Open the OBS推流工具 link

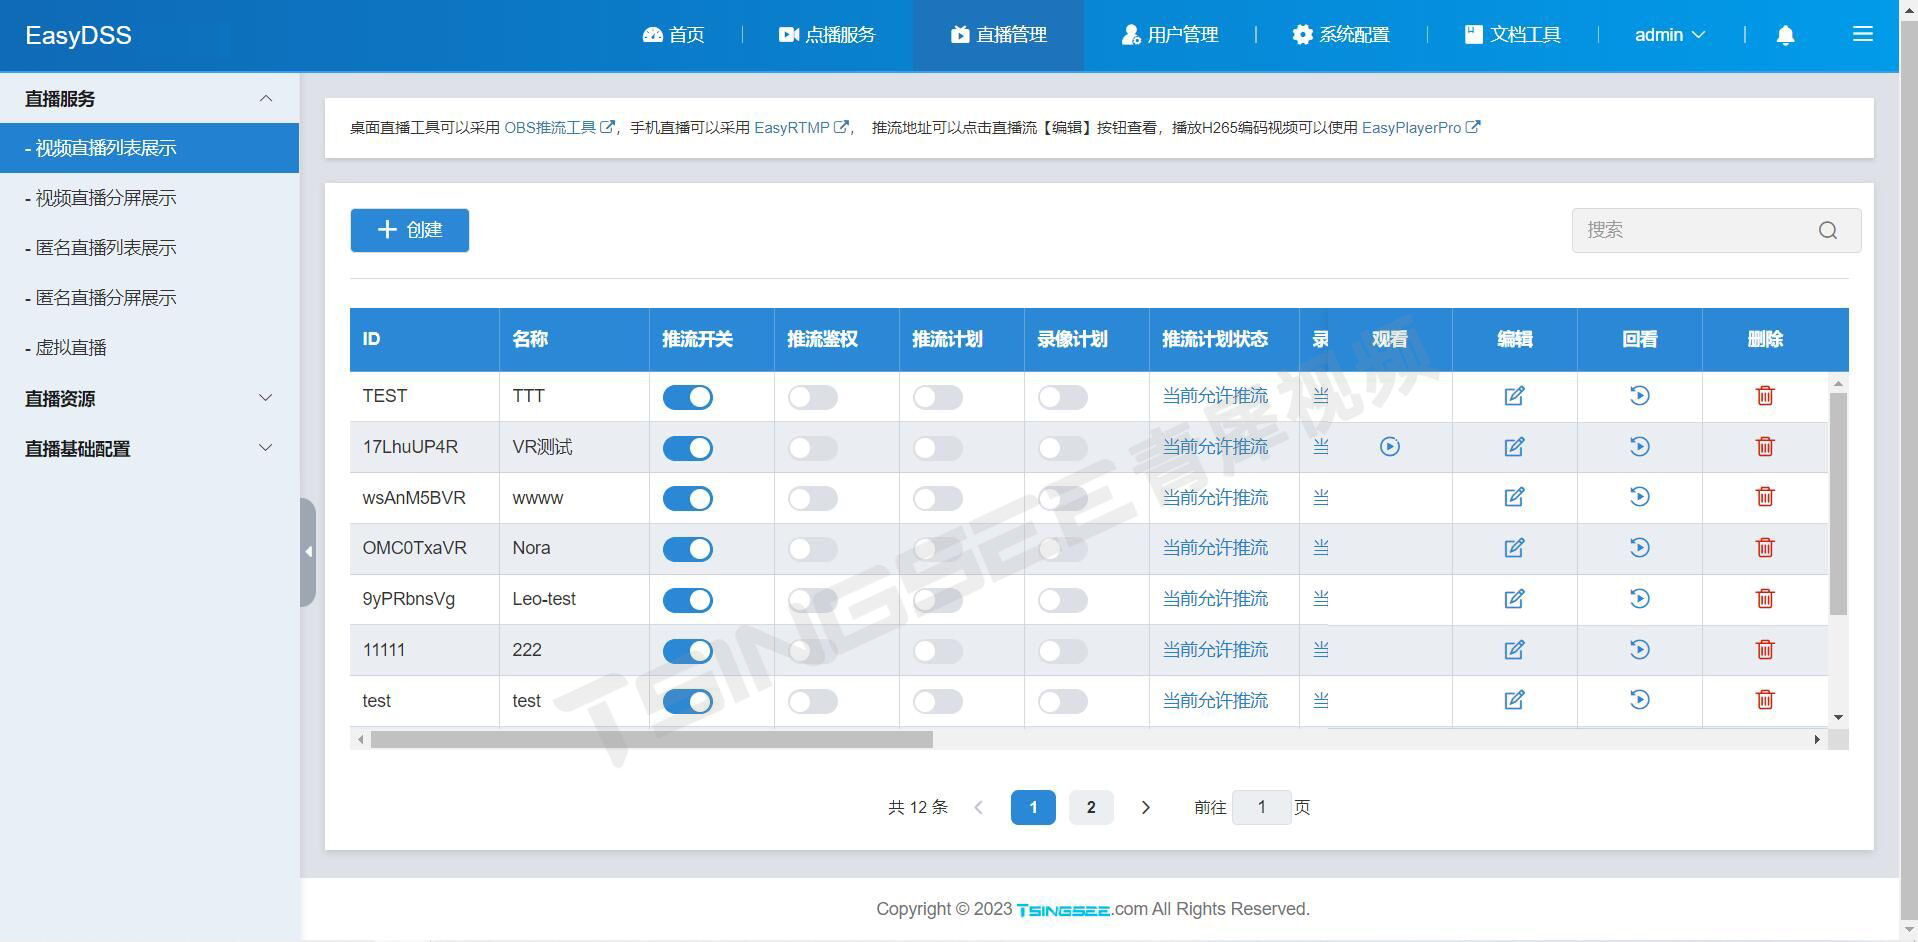point(553,127)
